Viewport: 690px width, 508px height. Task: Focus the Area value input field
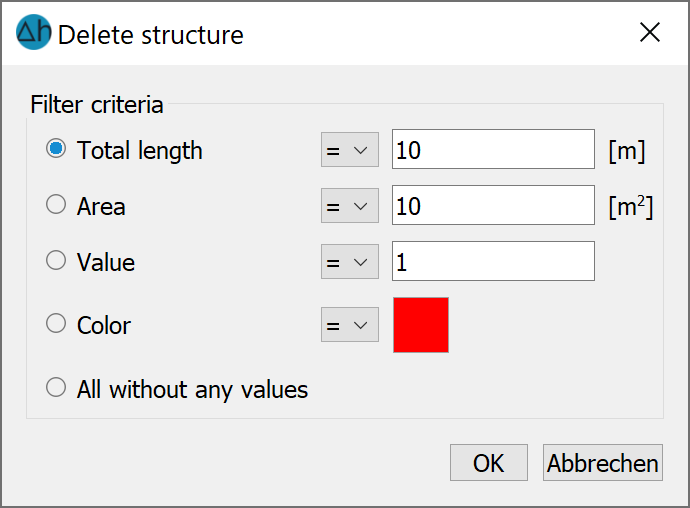click(493, 205)
